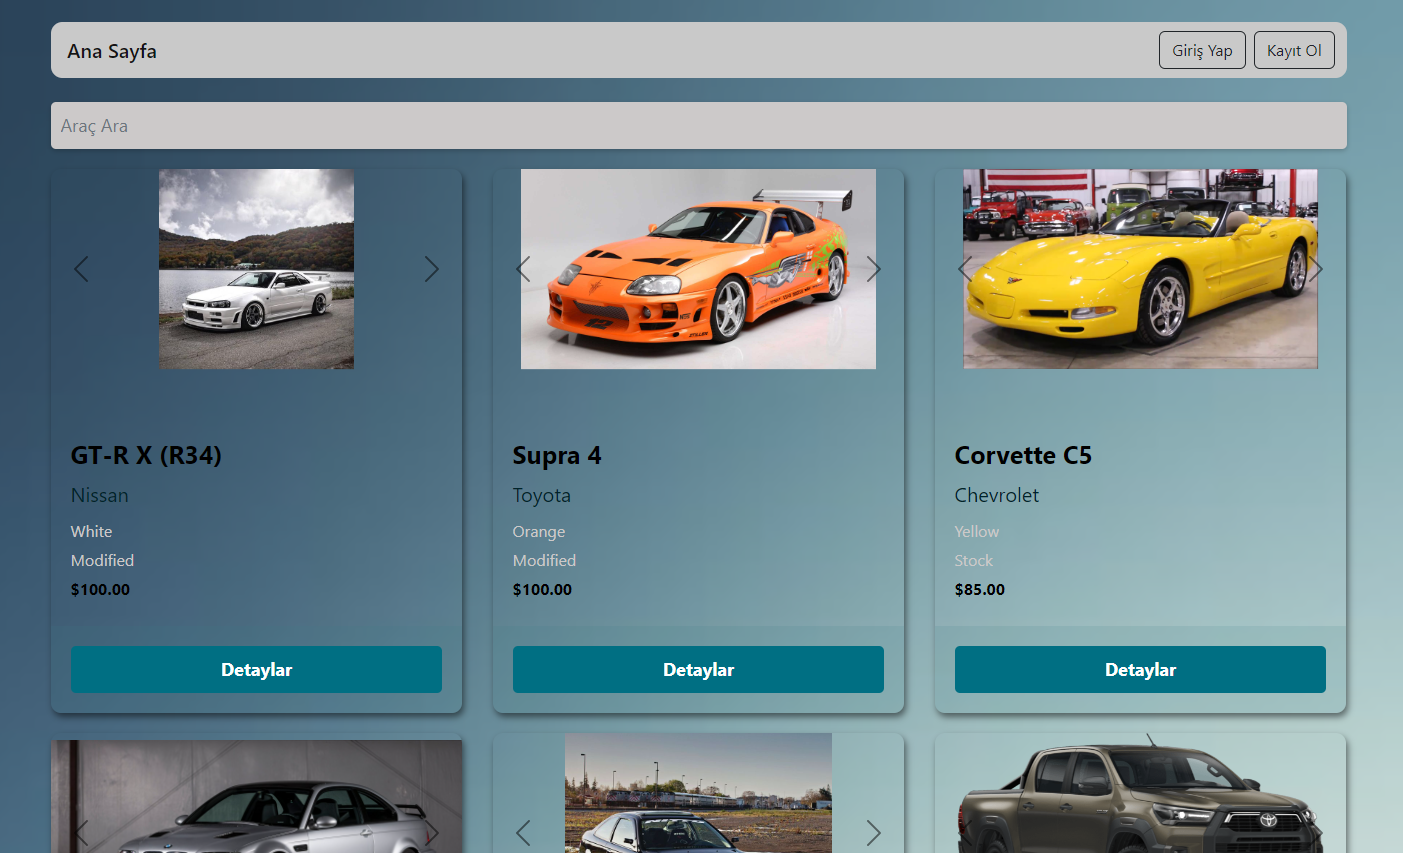Screen dimensions: 1403x853
Task: Click the Giriş Yap login button
Action: pos(1203,50)
